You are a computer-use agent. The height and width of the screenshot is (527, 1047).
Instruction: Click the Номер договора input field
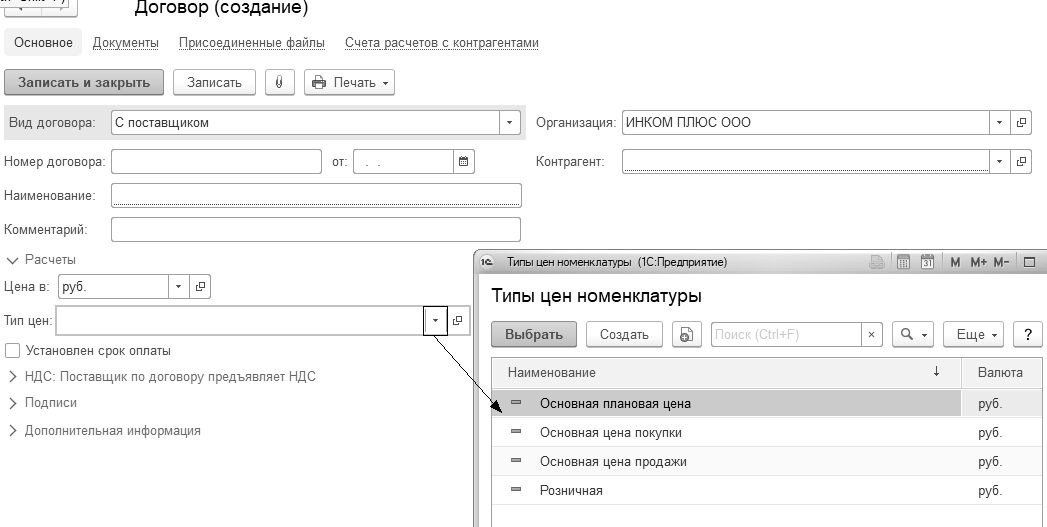coord(216,162)
